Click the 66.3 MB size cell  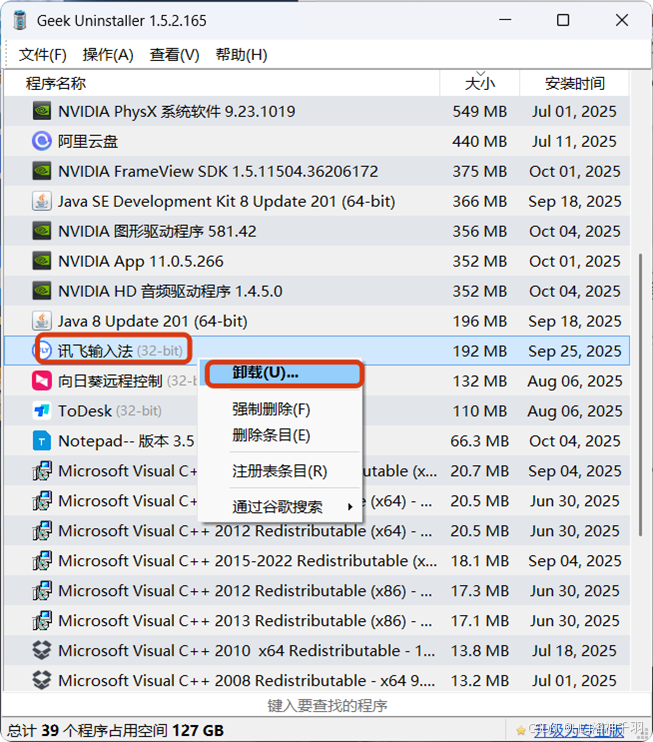point(479,441)
